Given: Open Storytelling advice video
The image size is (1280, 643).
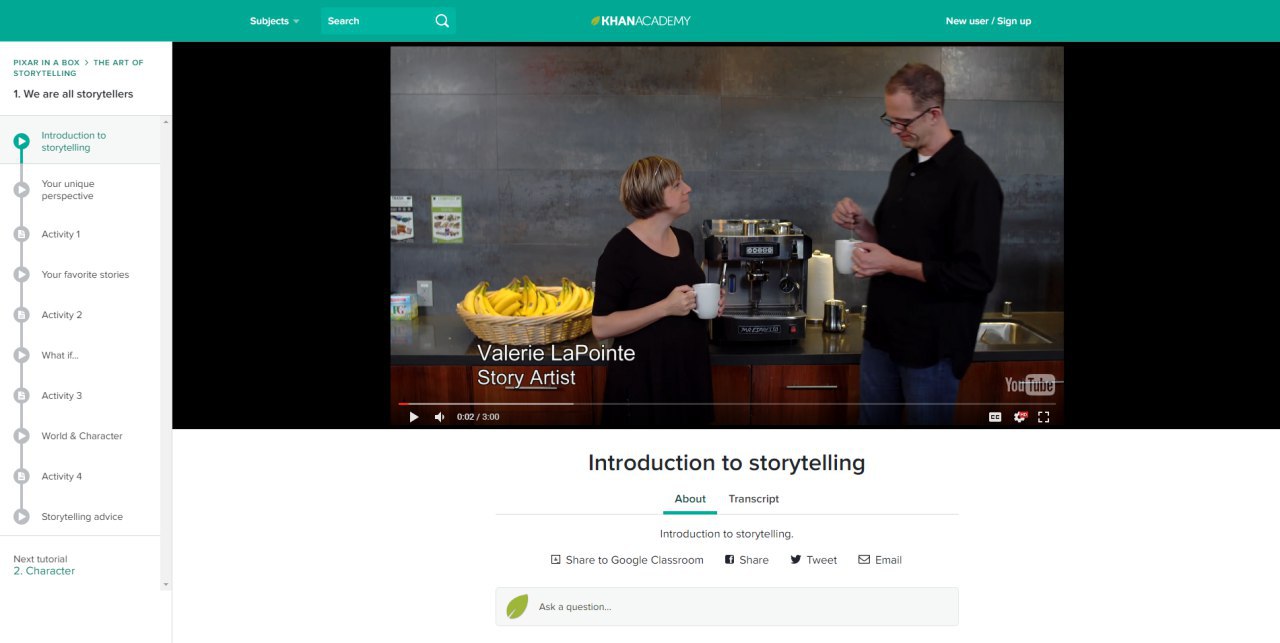Looking at the screenshot, I should (x=80, y=517).
